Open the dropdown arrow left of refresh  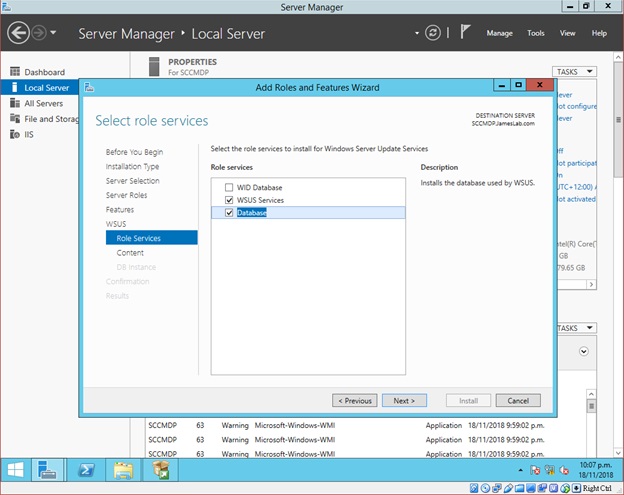tap(417, 33)
